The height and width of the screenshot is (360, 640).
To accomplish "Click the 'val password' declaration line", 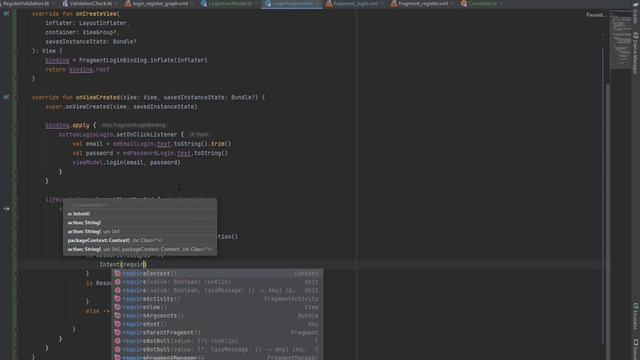I will 150,153.
